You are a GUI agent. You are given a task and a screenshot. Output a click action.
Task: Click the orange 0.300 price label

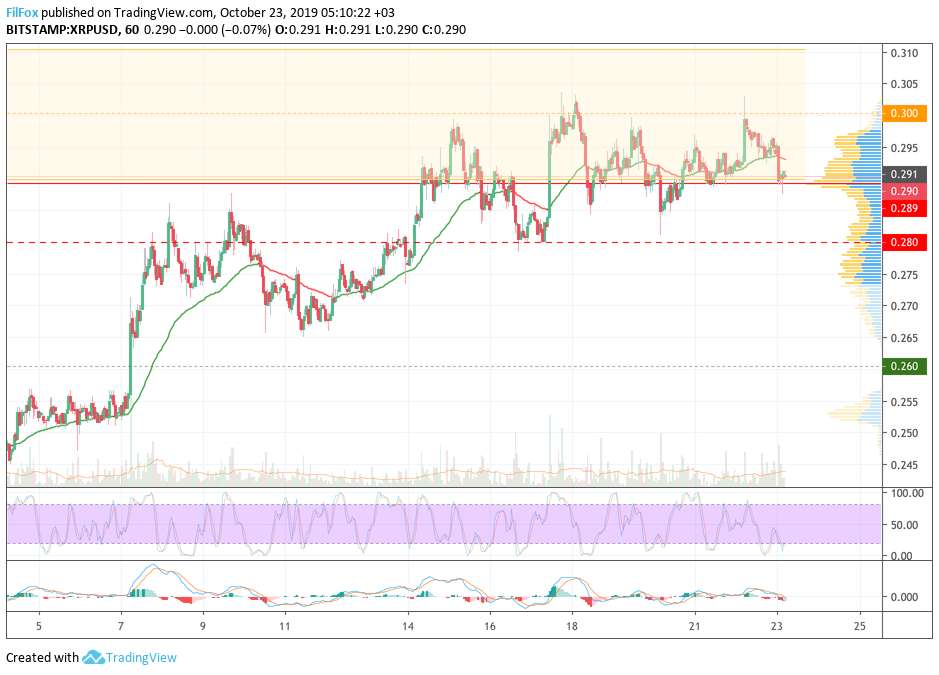tap(904, 113)
